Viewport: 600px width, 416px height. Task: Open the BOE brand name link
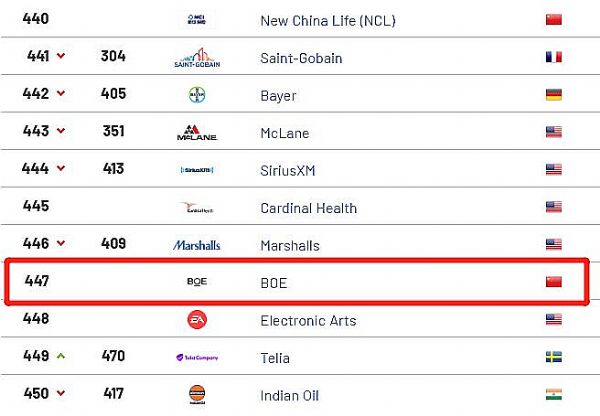point(273,283)
